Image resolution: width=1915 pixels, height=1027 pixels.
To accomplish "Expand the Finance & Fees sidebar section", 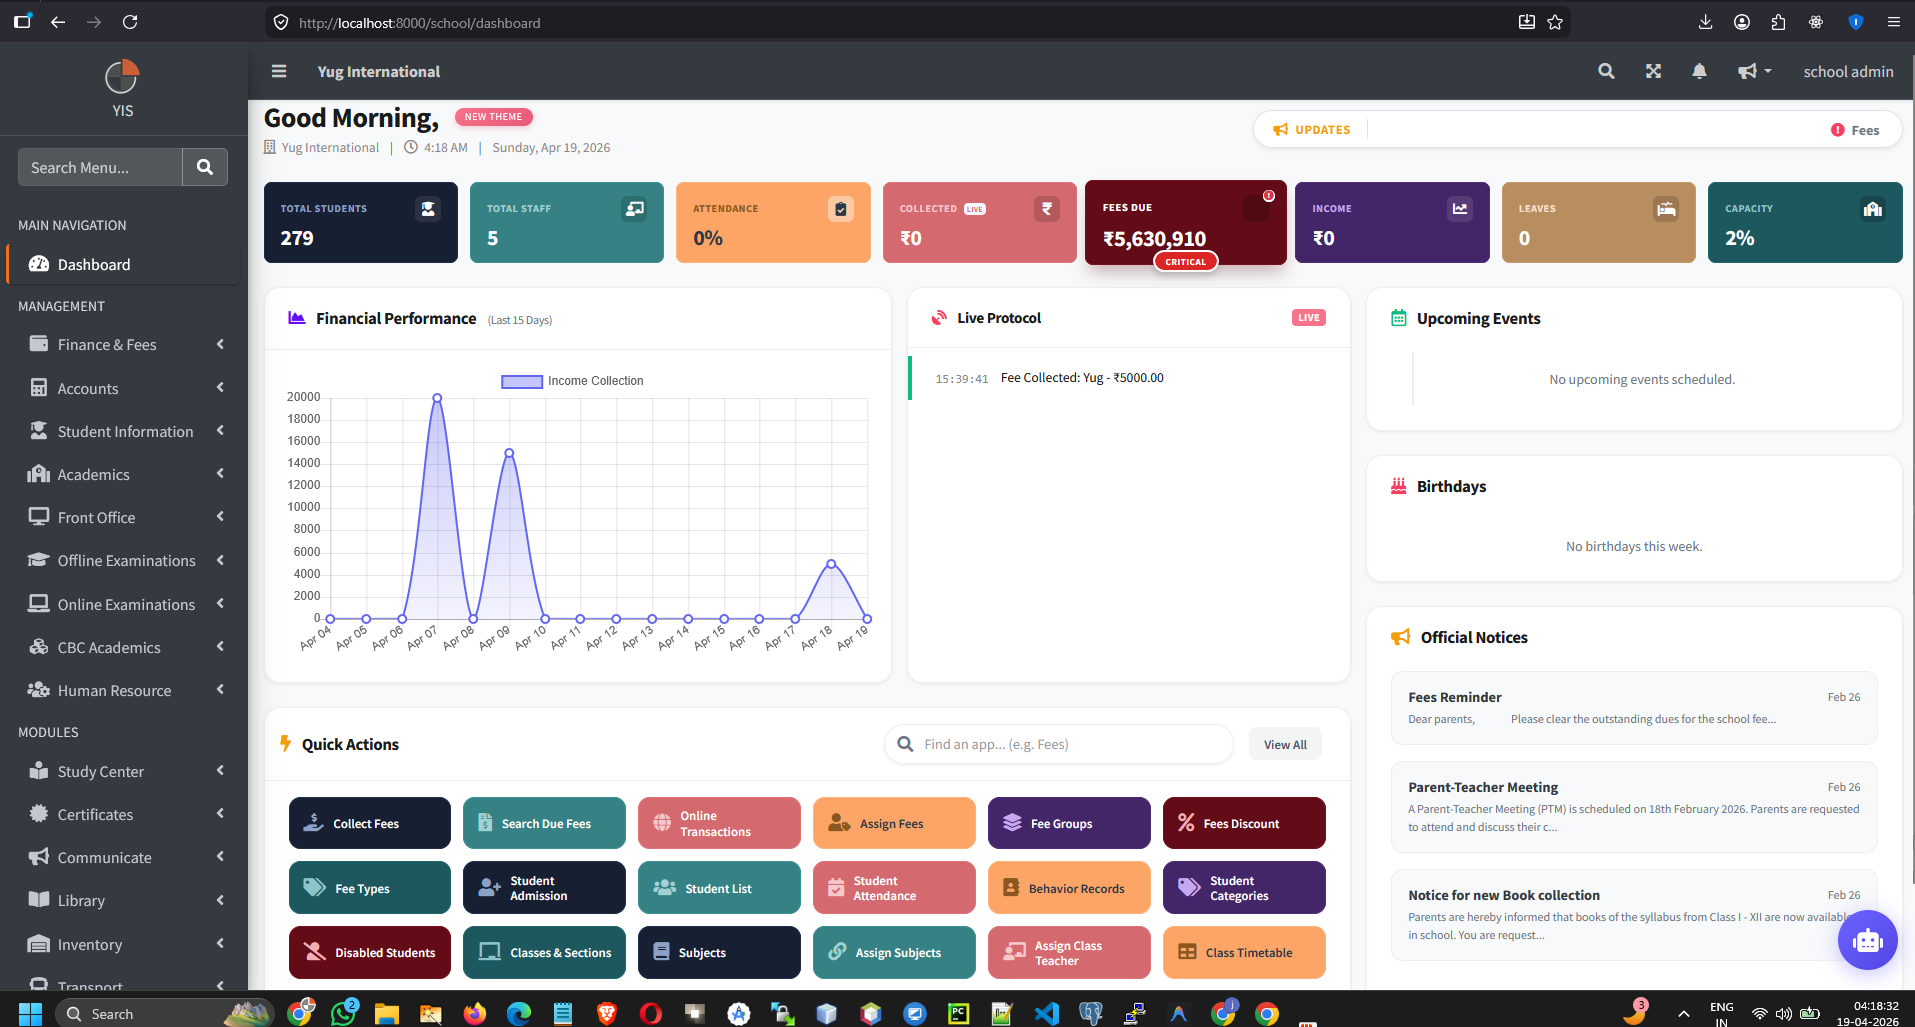I will [x=107, y=344].
